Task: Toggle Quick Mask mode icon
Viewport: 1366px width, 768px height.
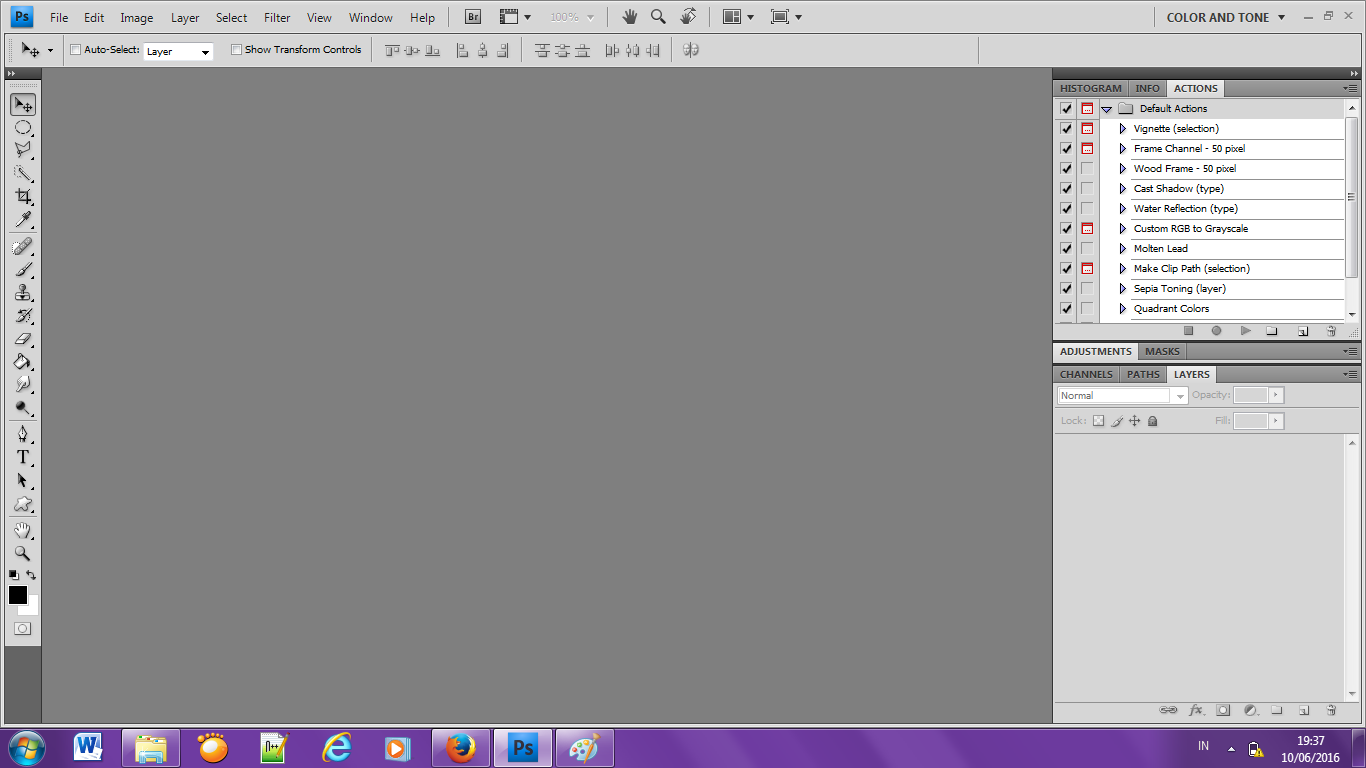Action: (22, 628)
